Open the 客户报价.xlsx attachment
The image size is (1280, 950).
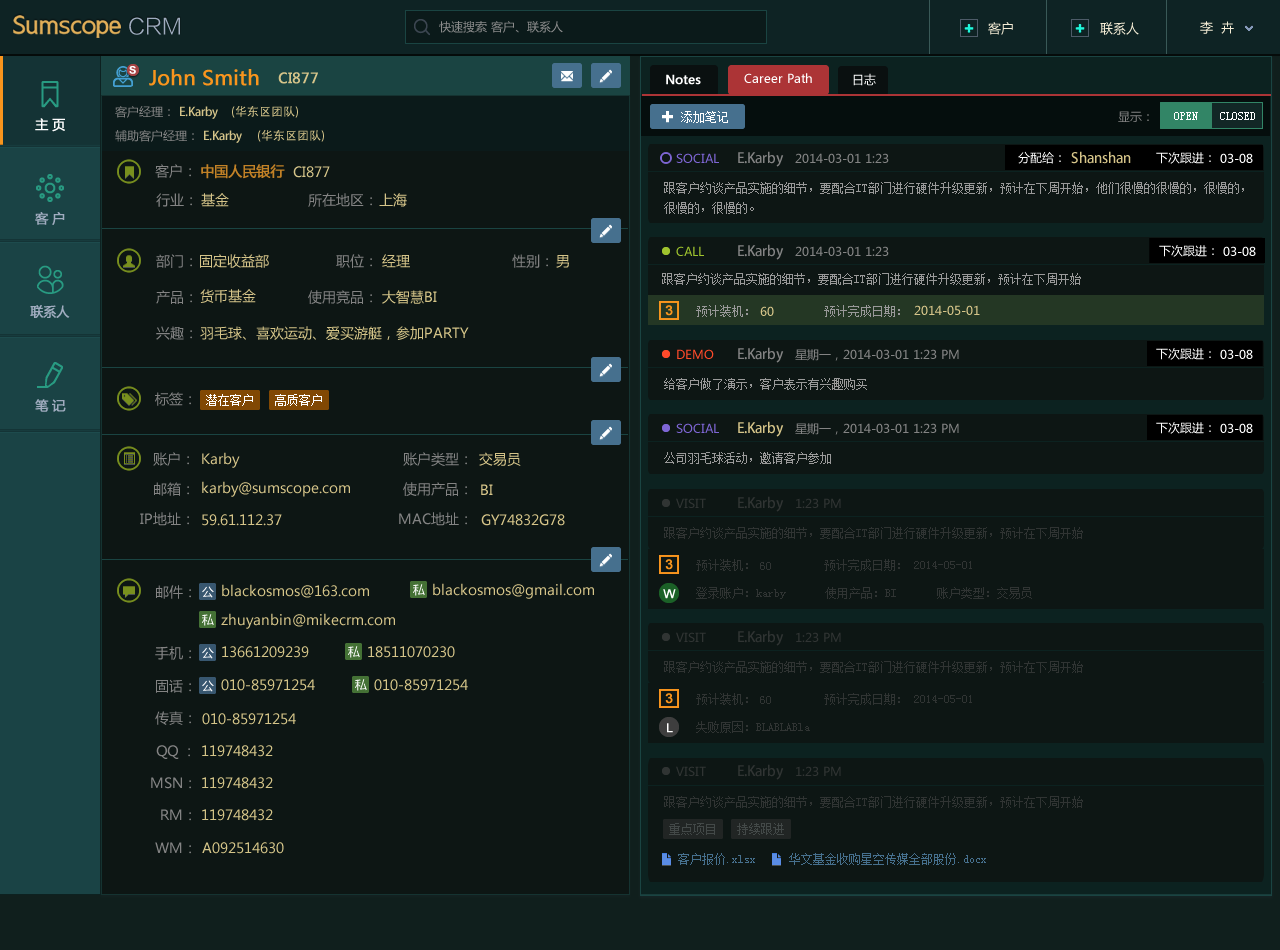point(708,859)
